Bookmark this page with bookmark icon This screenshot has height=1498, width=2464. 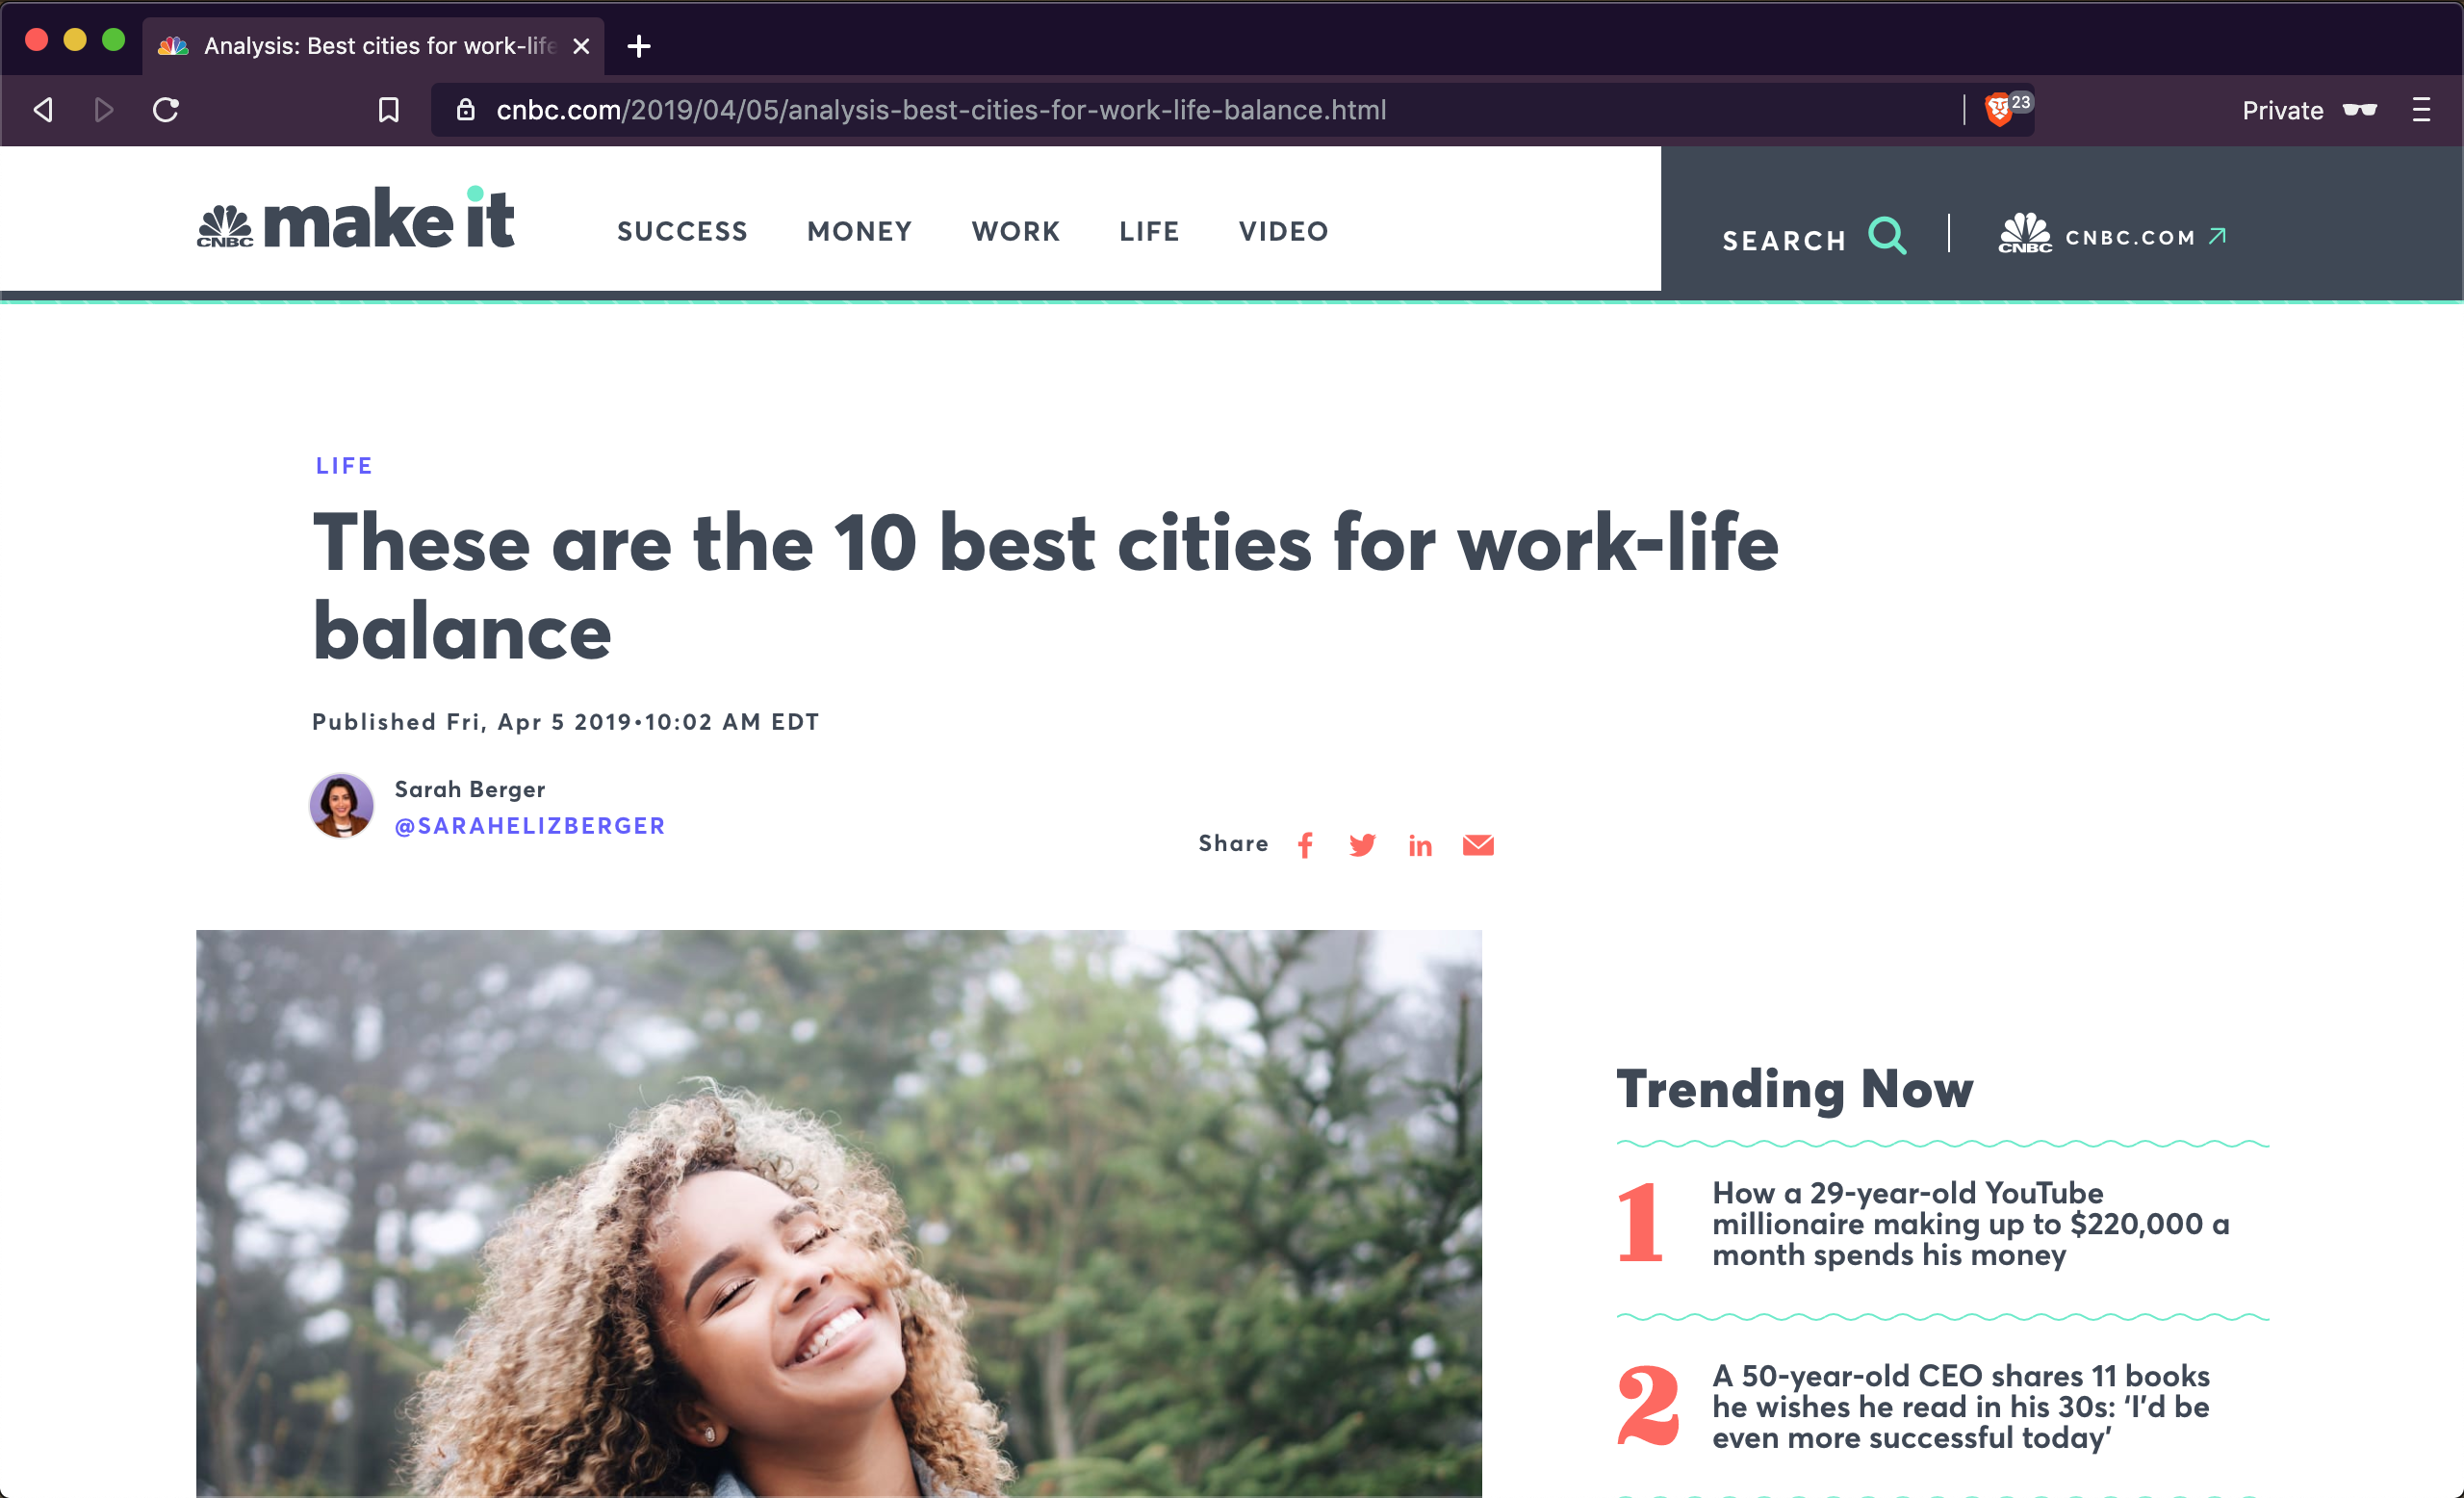(388, 110)
